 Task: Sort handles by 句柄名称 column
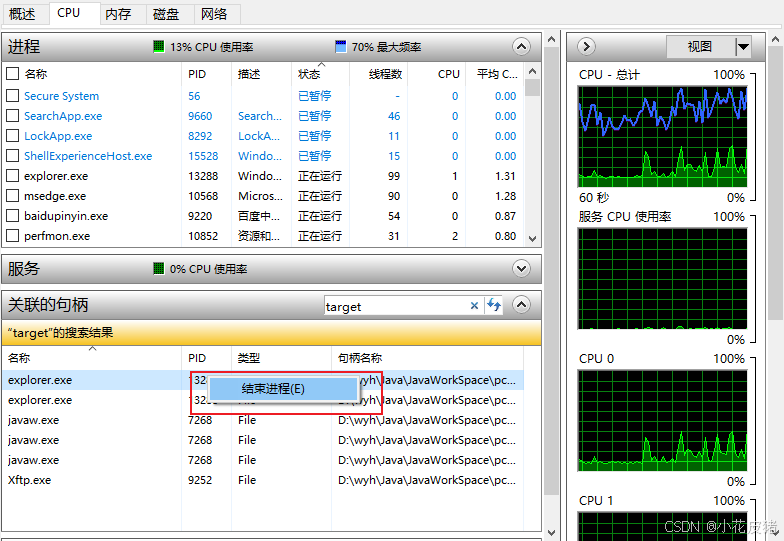point(360,358)
